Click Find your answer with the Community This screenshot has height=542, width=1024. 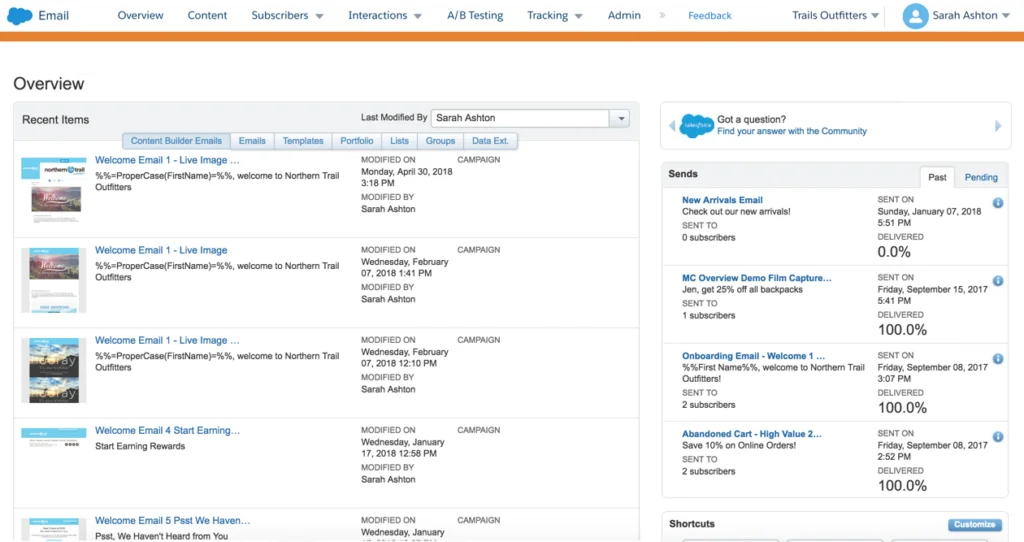tap(792, 131)
